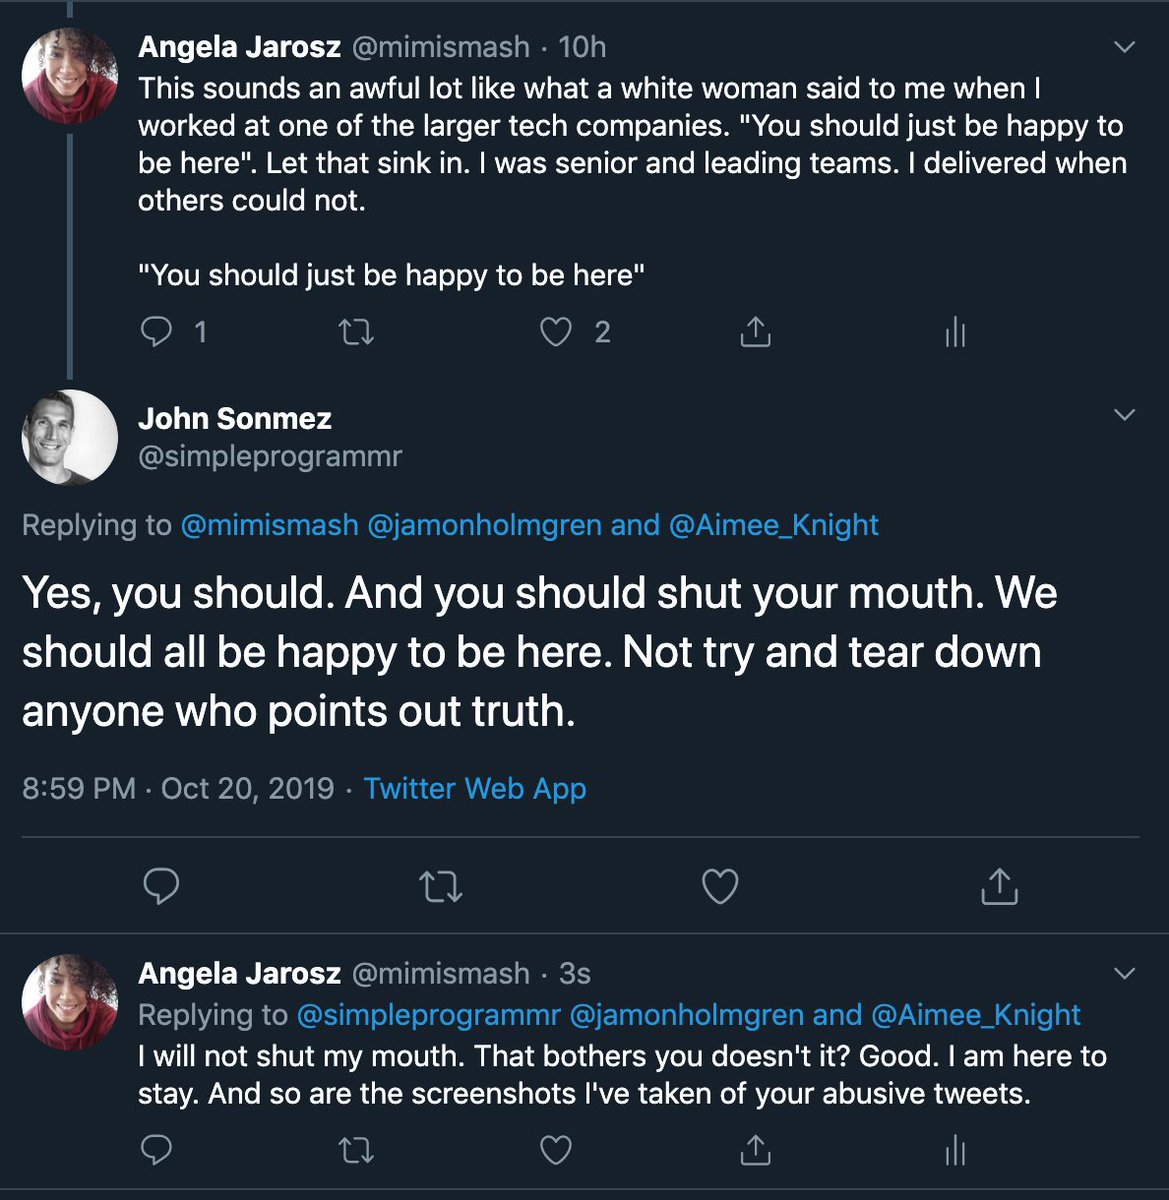Open more options on Angela's first tweet
Viewport: 1169px width, 1200px height.
tap(1125, 47)
